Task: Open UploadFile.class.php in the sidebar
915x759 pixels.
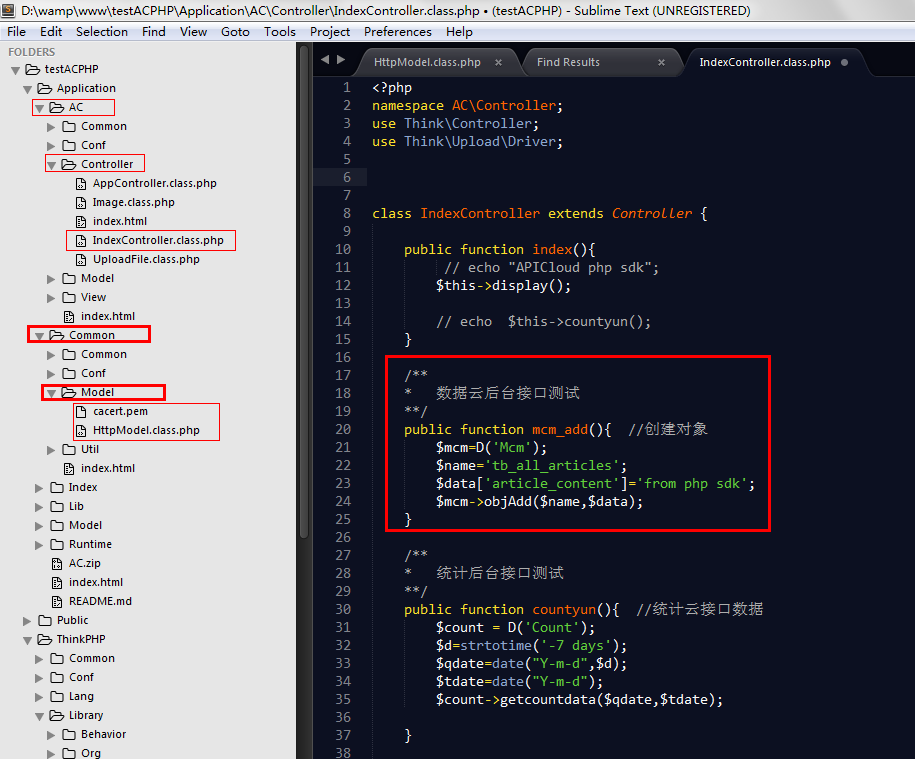Action: [146, 259]
